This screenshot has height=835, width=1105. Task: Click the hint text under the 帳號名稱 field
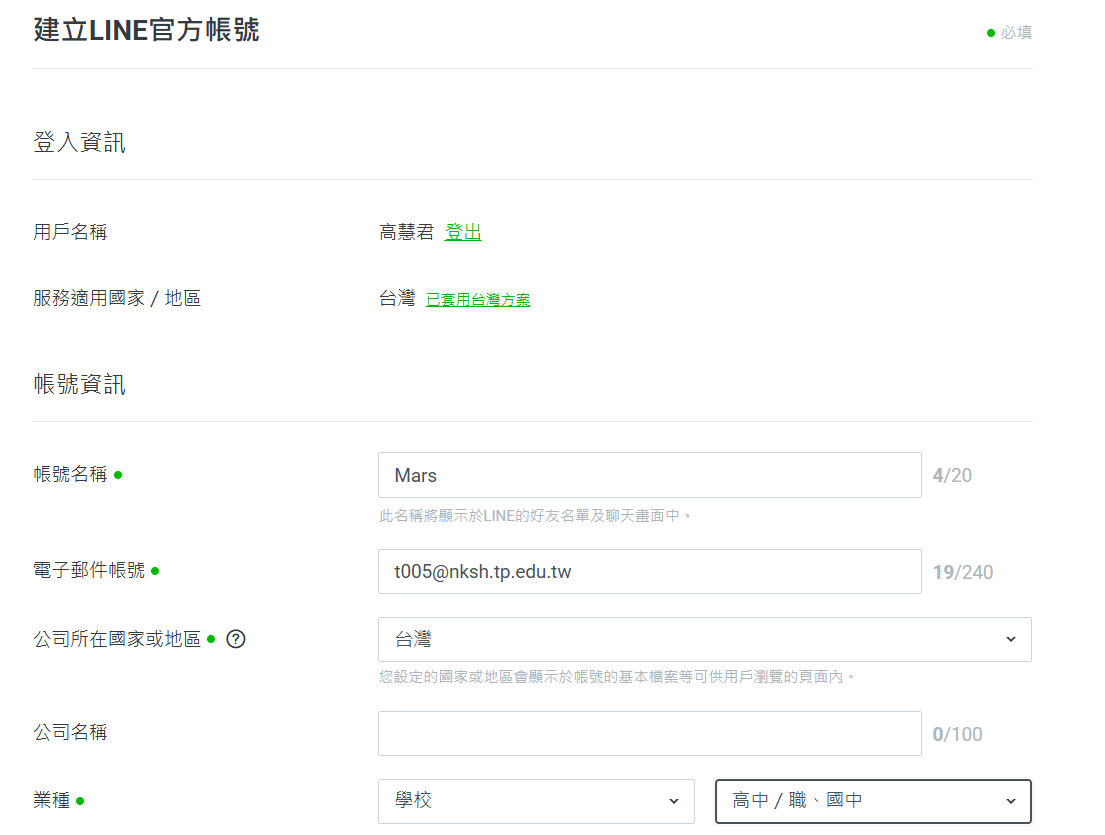pos(535,516)
